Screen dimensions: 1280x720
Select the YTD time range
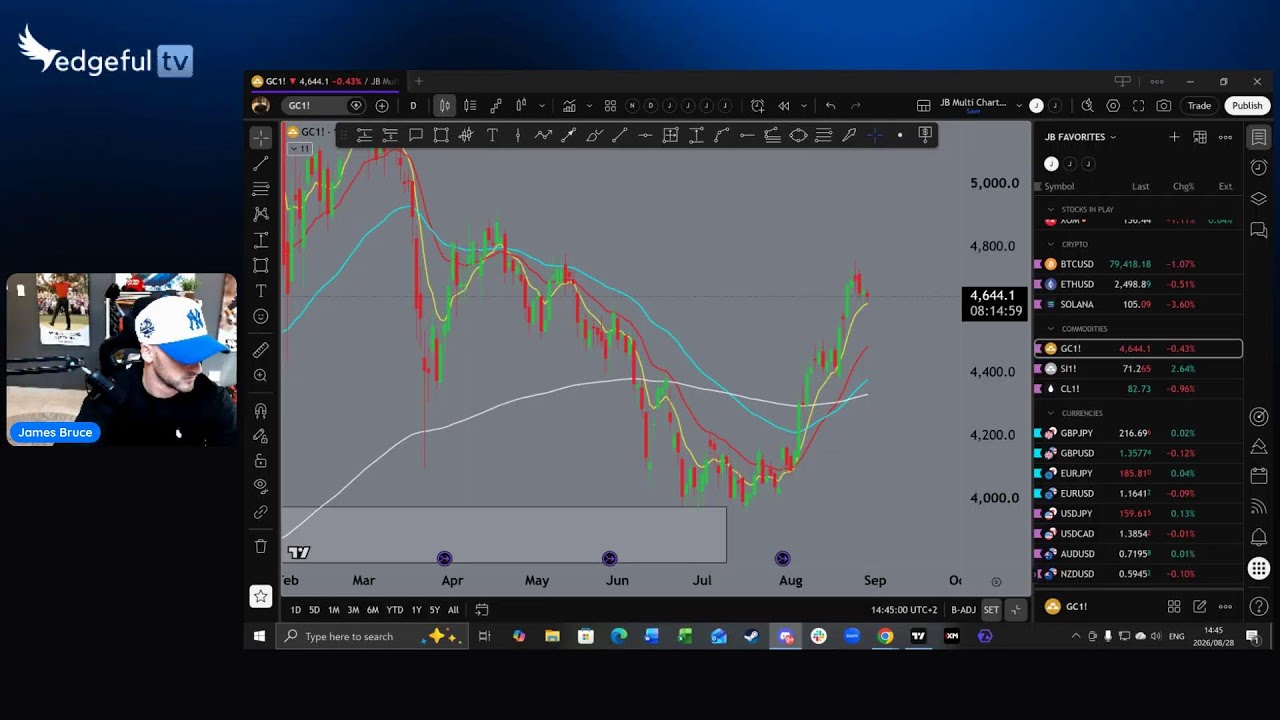coord(395,610)
